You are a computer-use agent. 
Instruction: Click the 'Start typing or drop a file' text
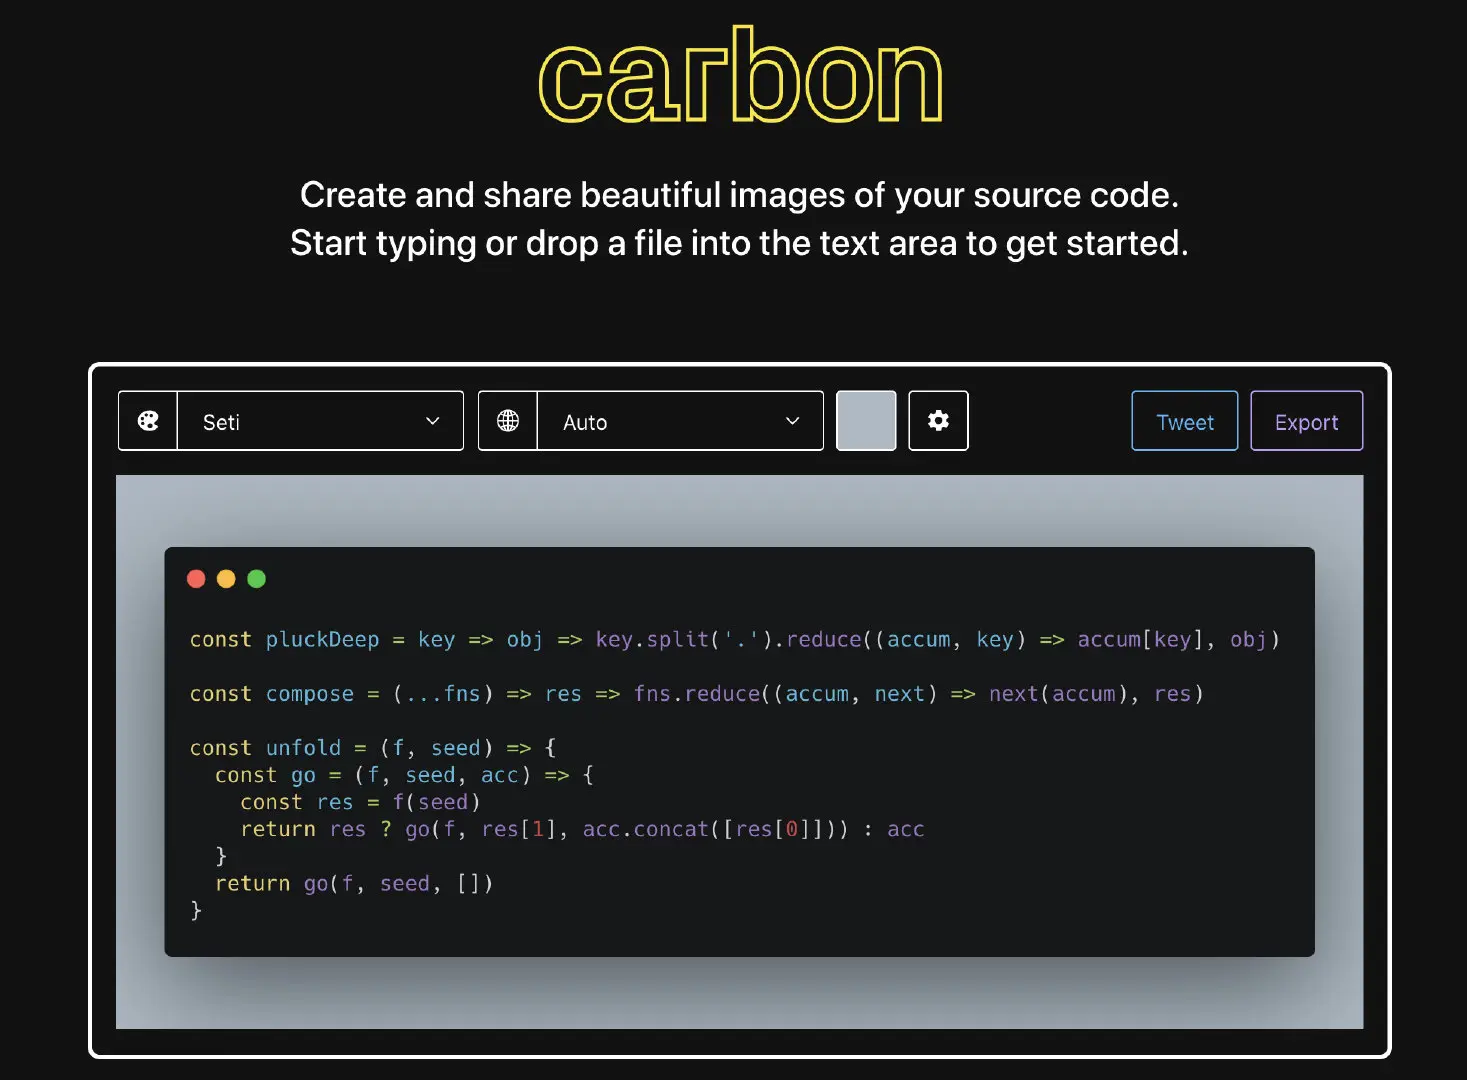point(739,243)
